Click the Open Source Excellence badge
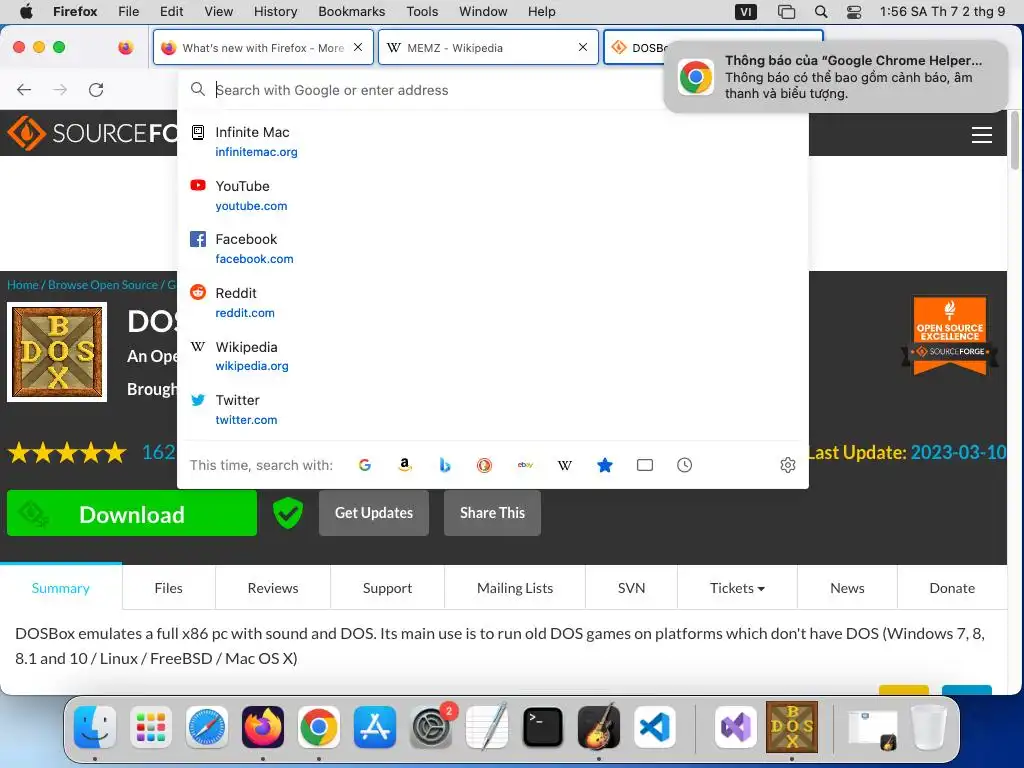 coord(950,336)
